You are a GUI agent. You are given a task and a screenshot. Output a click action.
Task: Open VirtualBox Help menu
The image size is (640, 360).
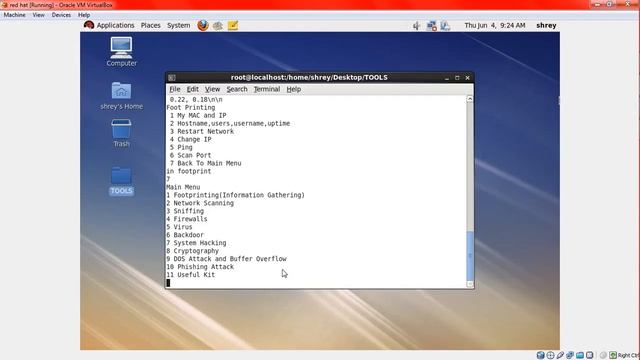pyautogui.click(x=84, y=15)
